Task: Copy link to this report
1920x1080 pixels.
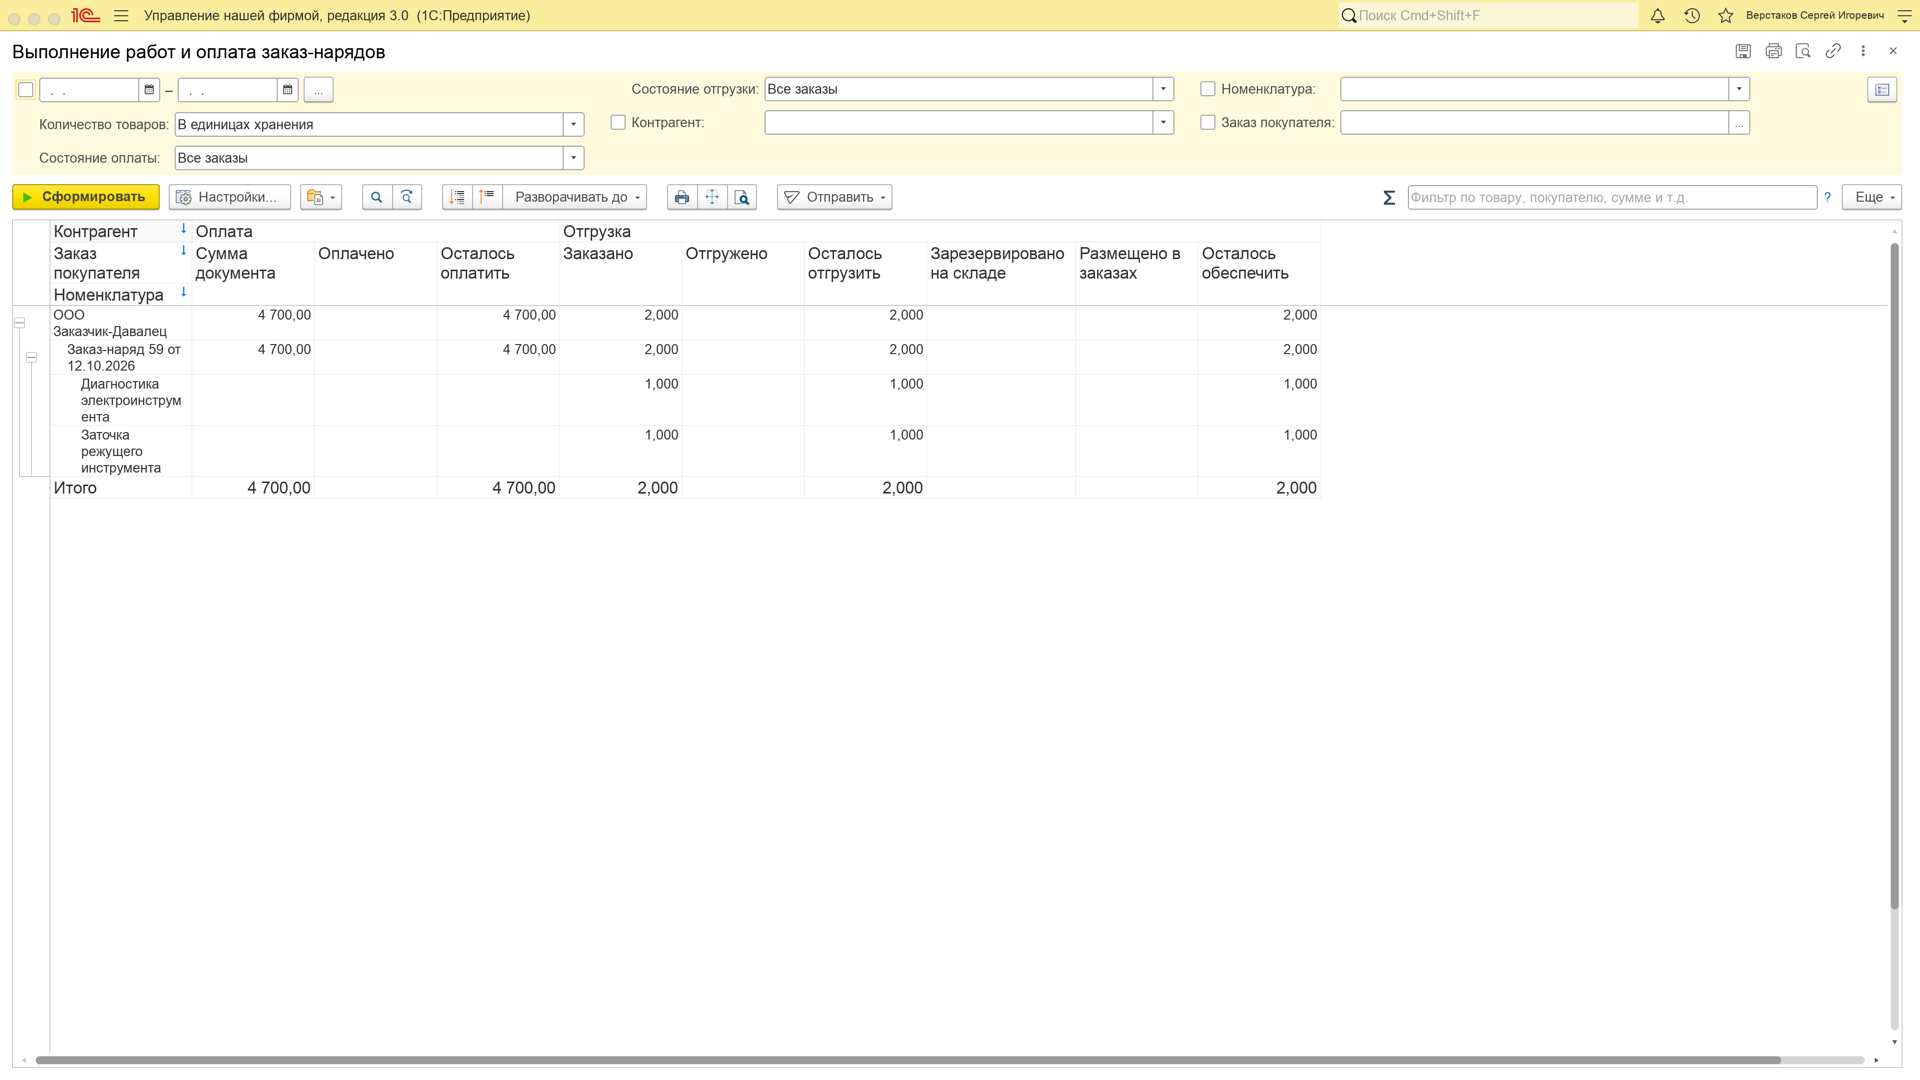Action: pyautogui.click(x=1833, y=51)
